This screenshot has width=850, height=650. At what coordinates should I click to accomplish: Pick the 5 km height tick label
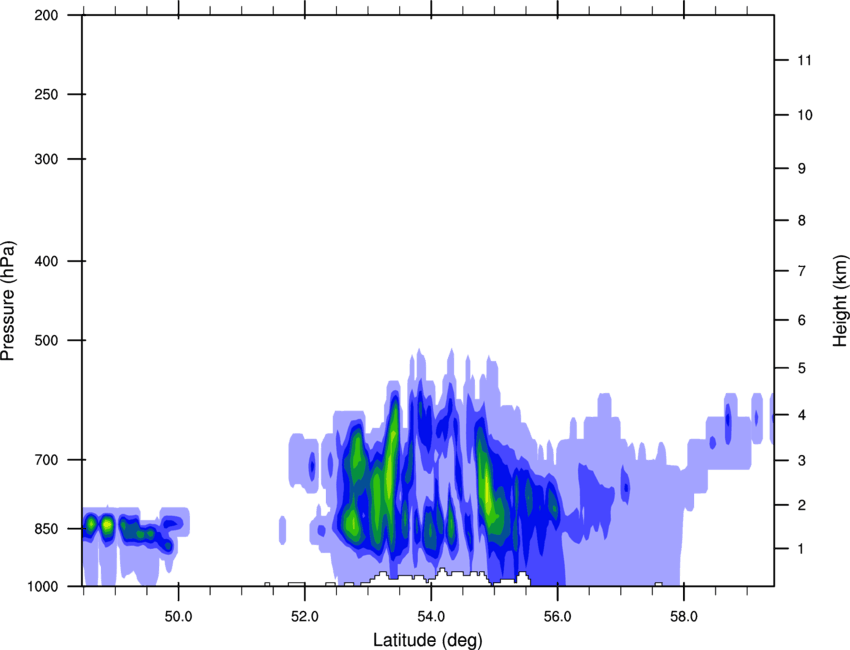tap(802, 368)
